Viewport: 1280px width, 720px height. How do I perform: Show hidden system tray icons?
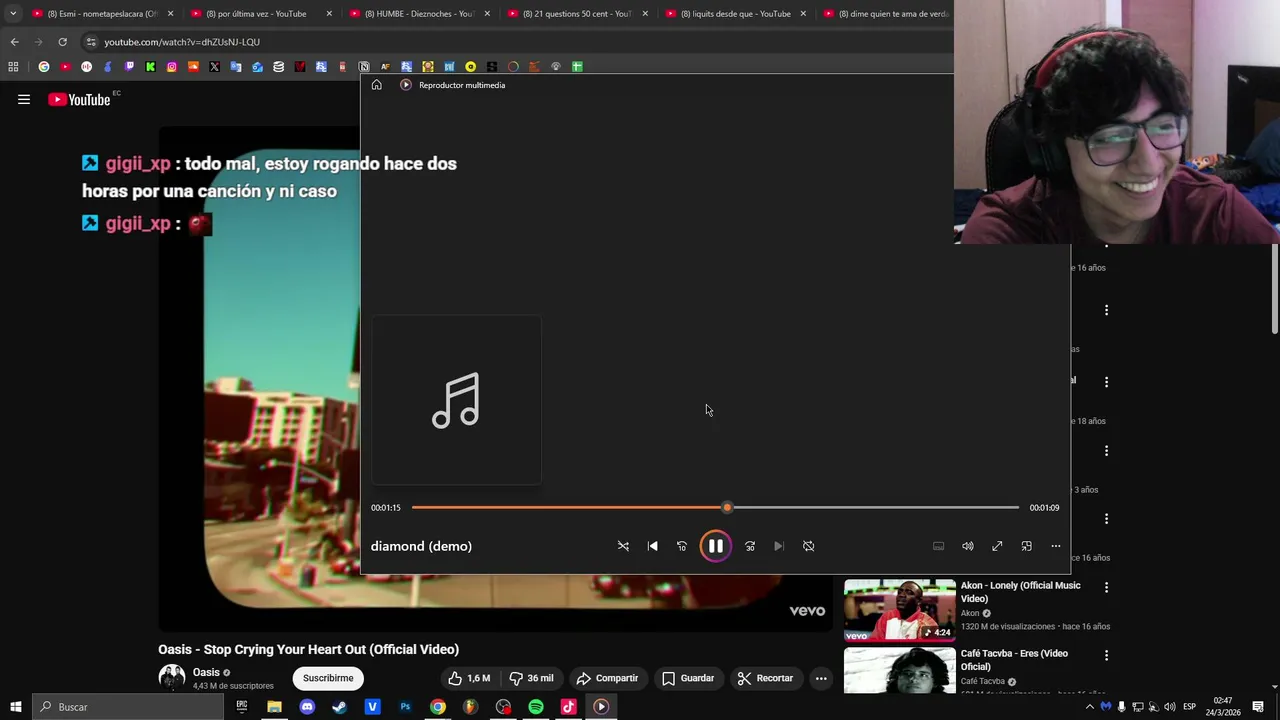pos(1090,707)
